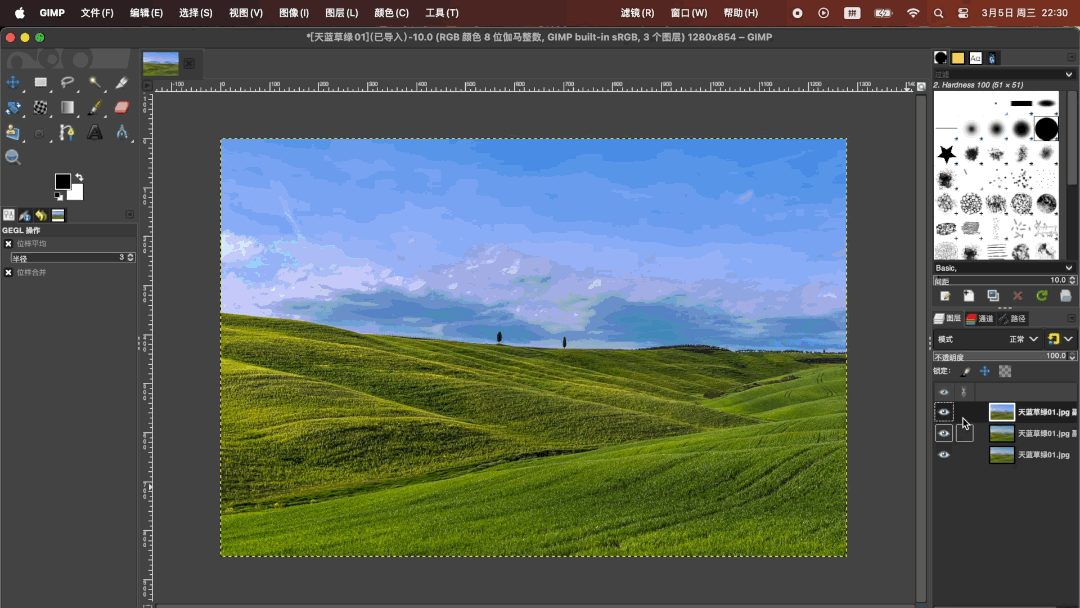Open the tool options tab menu button
The height and width of the screenshot is (608, 1080).
pos(129,215)
